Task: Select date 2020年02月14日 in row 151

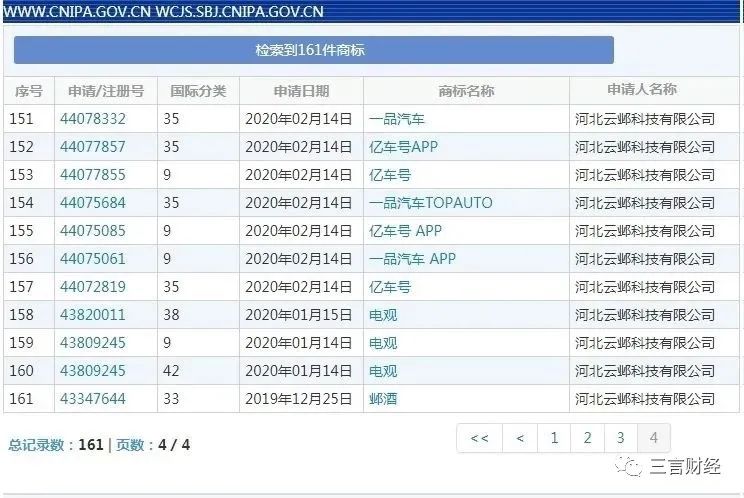Action: coord(298,119)
